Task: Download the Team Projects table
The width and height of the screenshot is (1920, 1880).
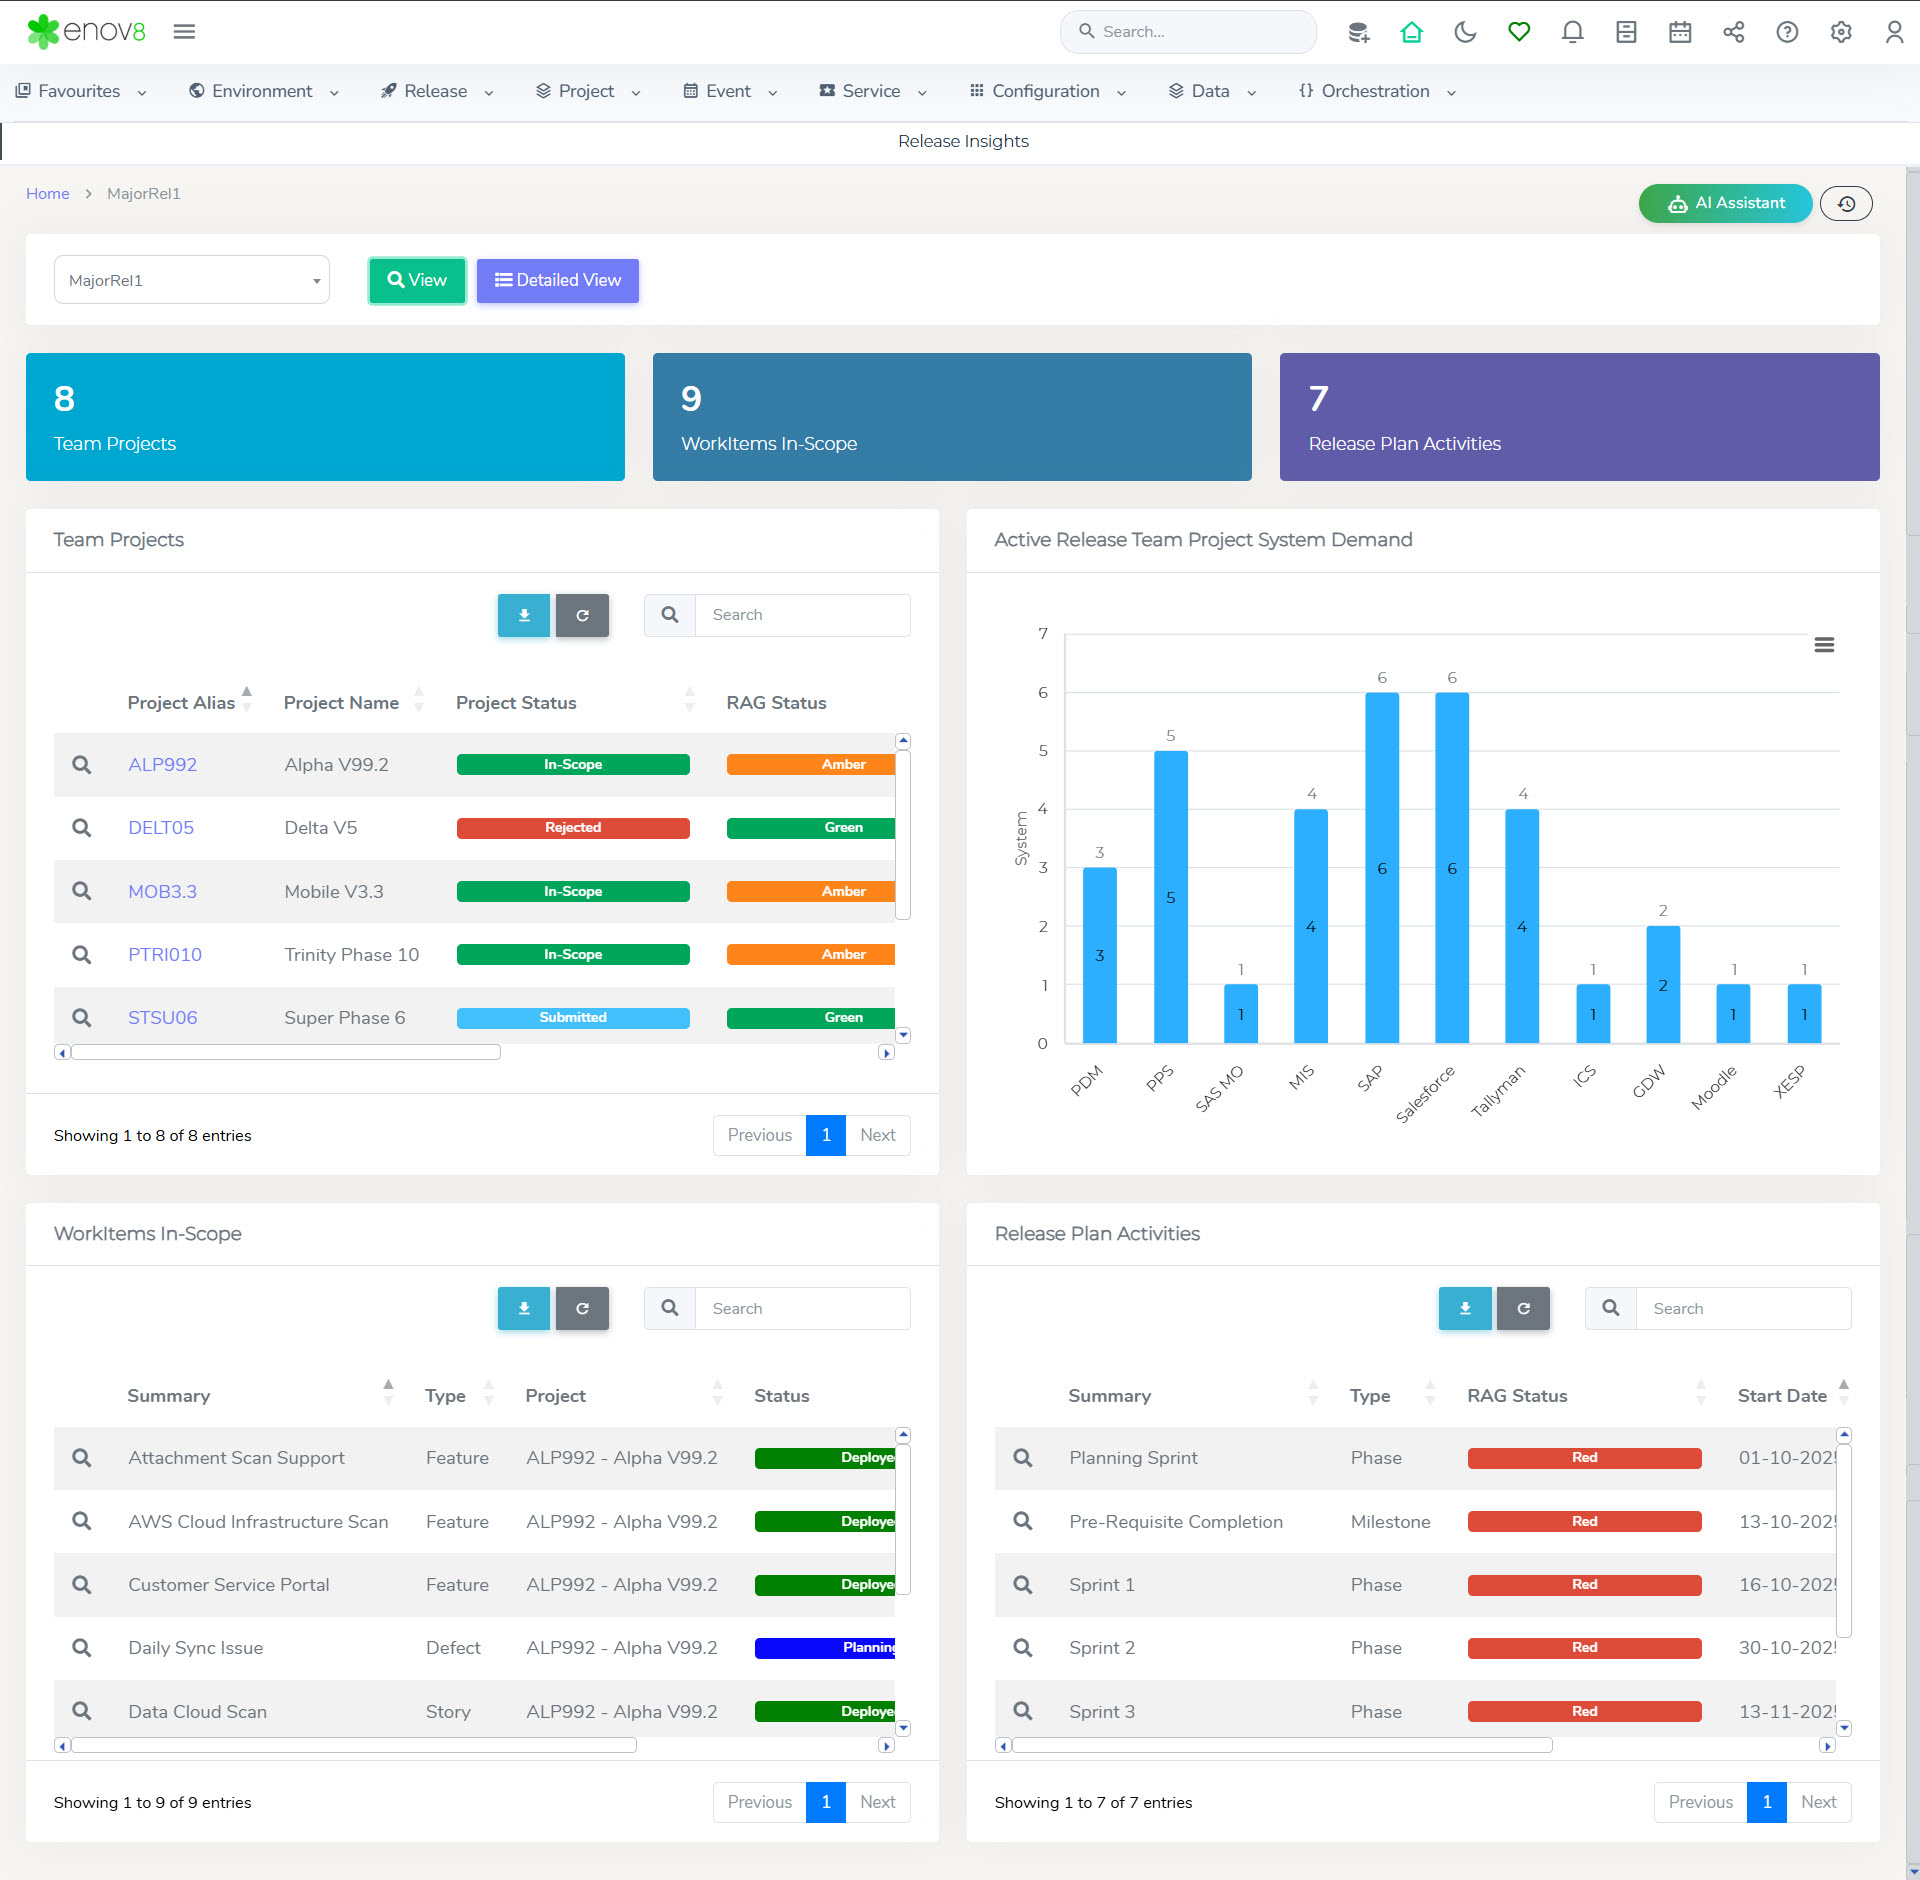Action: [524, 615]
